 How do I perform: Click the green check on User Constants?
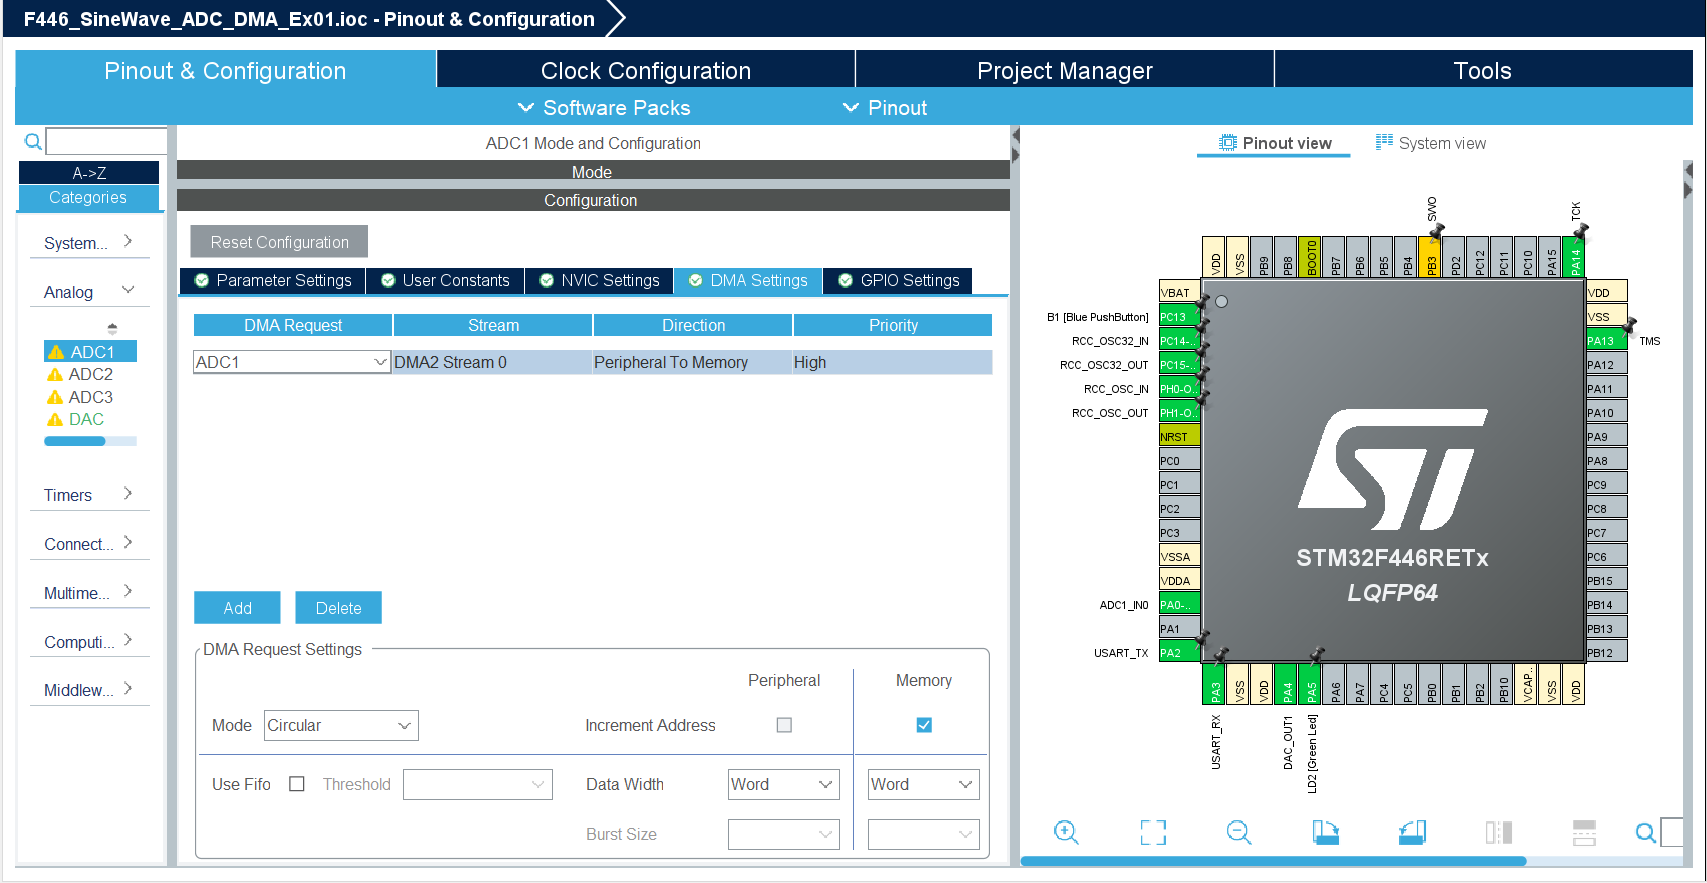(388, 280)
